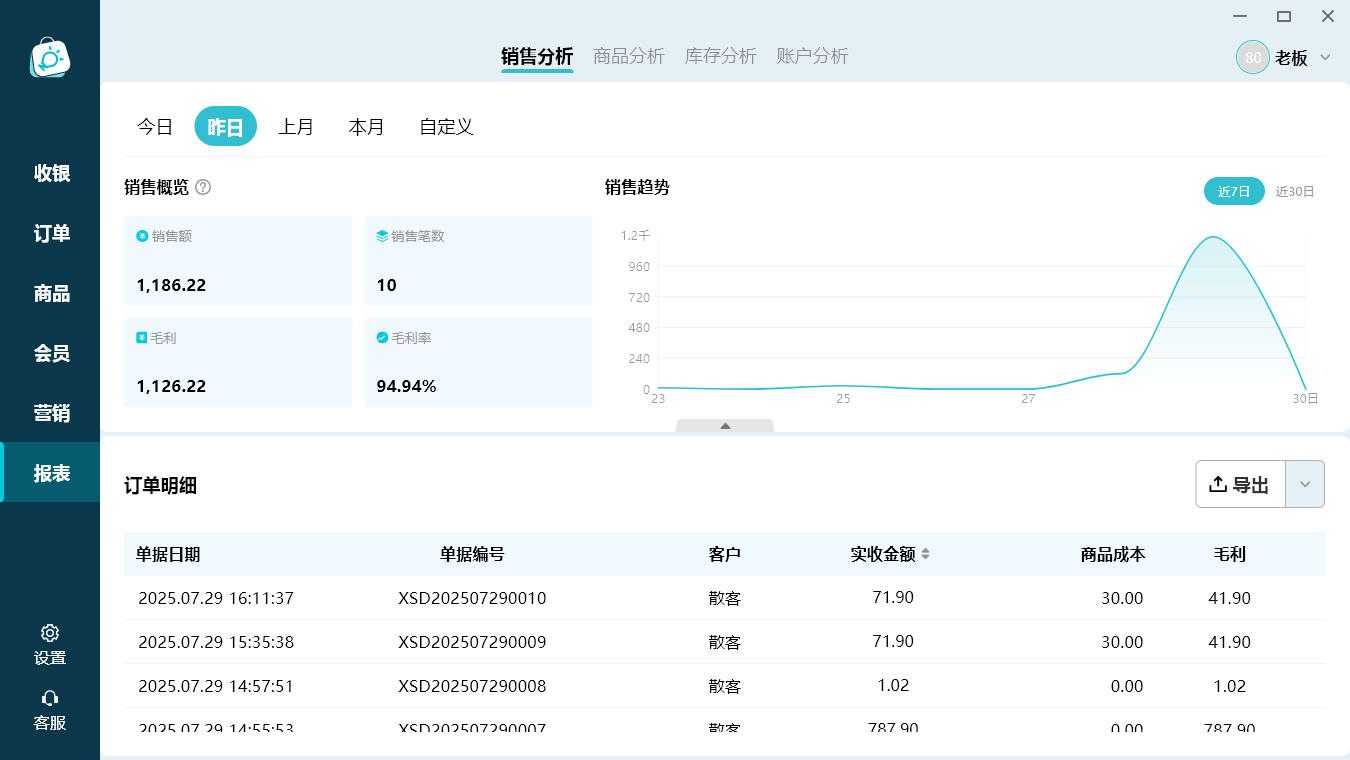Select 本月 date filter
This screenshot has height=760, width=1350.
(x=367, y=127)
